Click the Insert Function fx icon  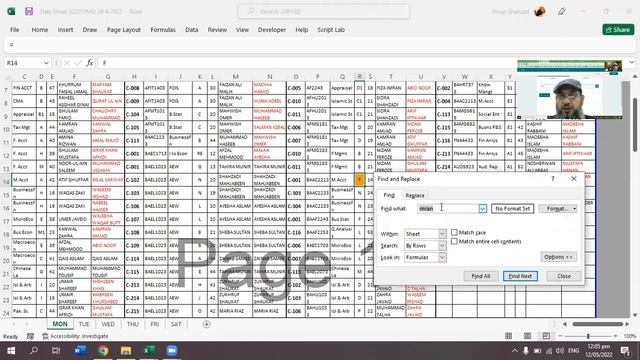(x=89, y=63)
